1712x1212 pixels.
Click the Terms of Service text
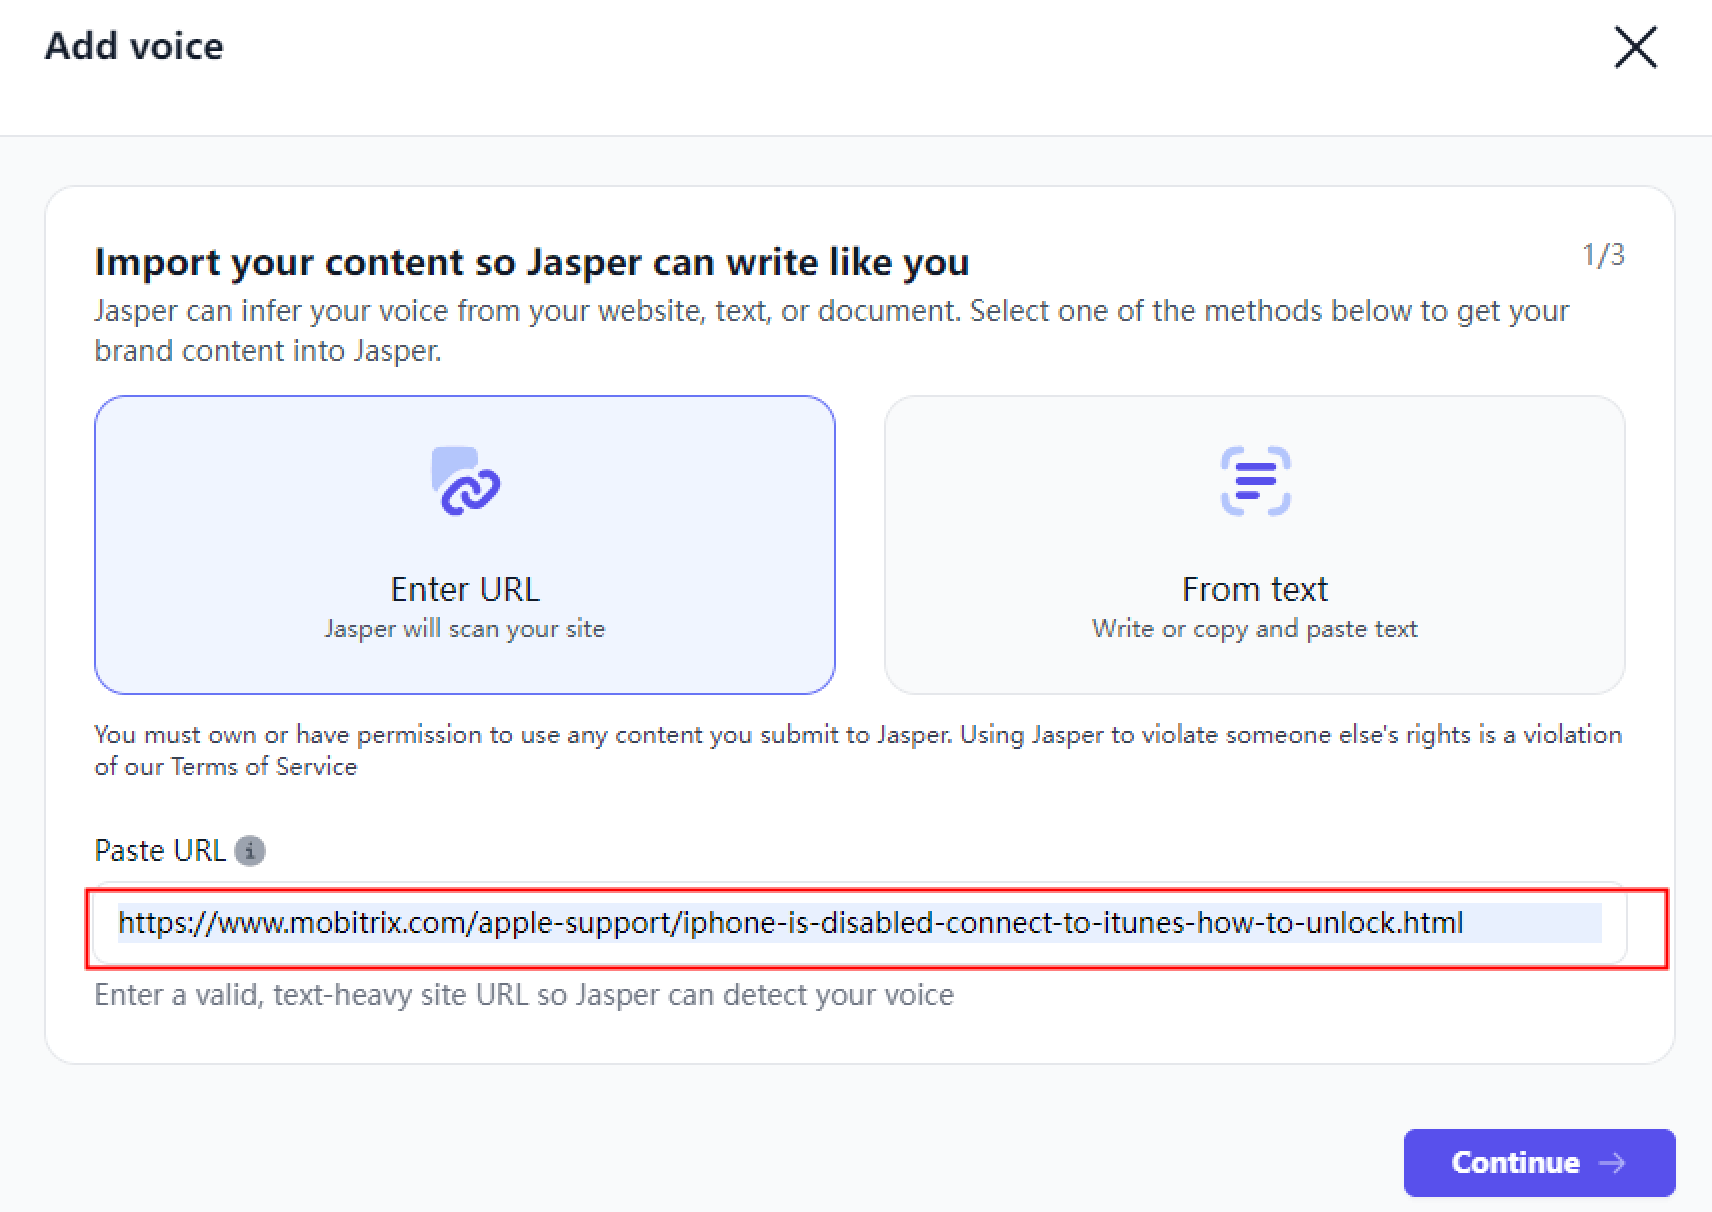[x=264, y=767]
